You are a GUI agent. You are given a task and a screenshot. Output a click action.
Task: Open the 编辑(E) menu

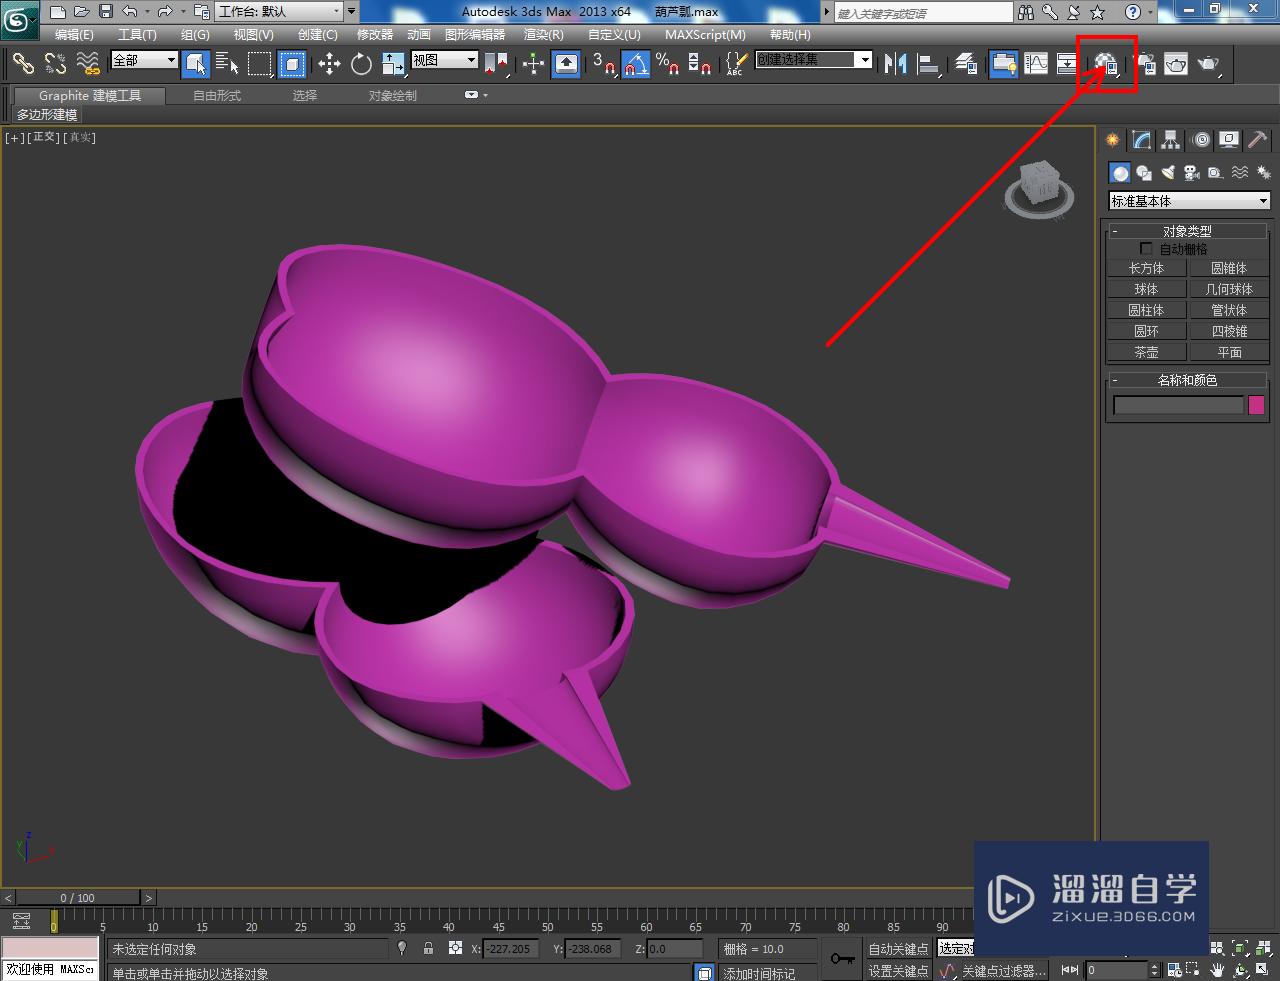(74, 34)
